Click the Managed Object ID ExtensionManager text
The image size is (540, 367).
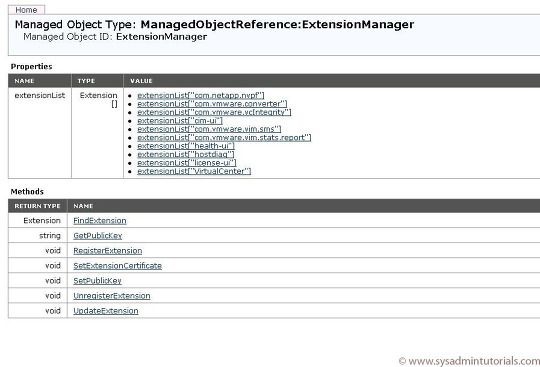[x=115, y=37]
